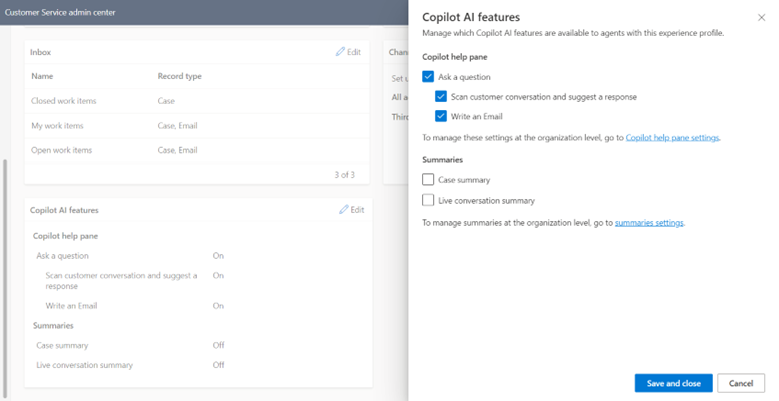Click the Name column header
The height and width of the screenshot is (401, 779).
[x=42, y=76]
